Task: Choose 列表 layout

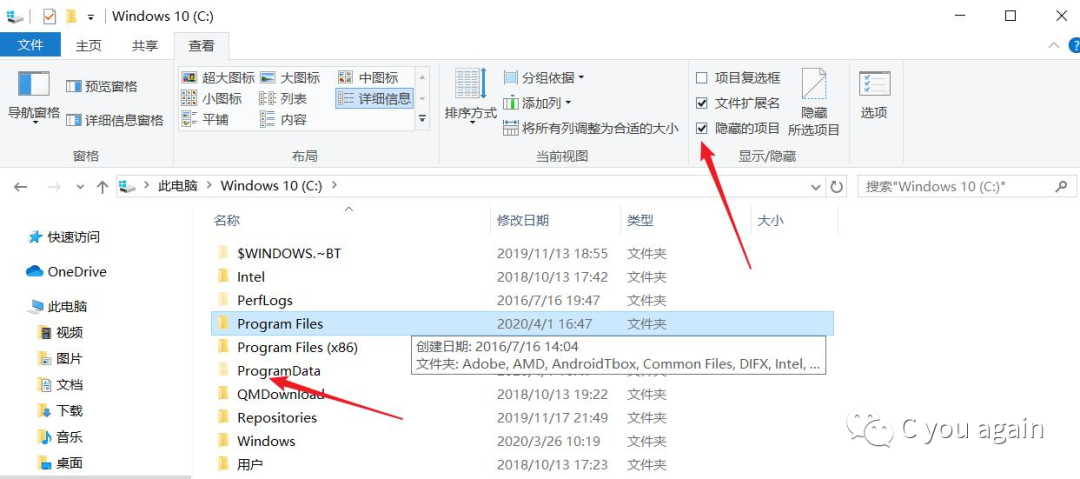Action: pyautogui.click(x=283, y=99)
